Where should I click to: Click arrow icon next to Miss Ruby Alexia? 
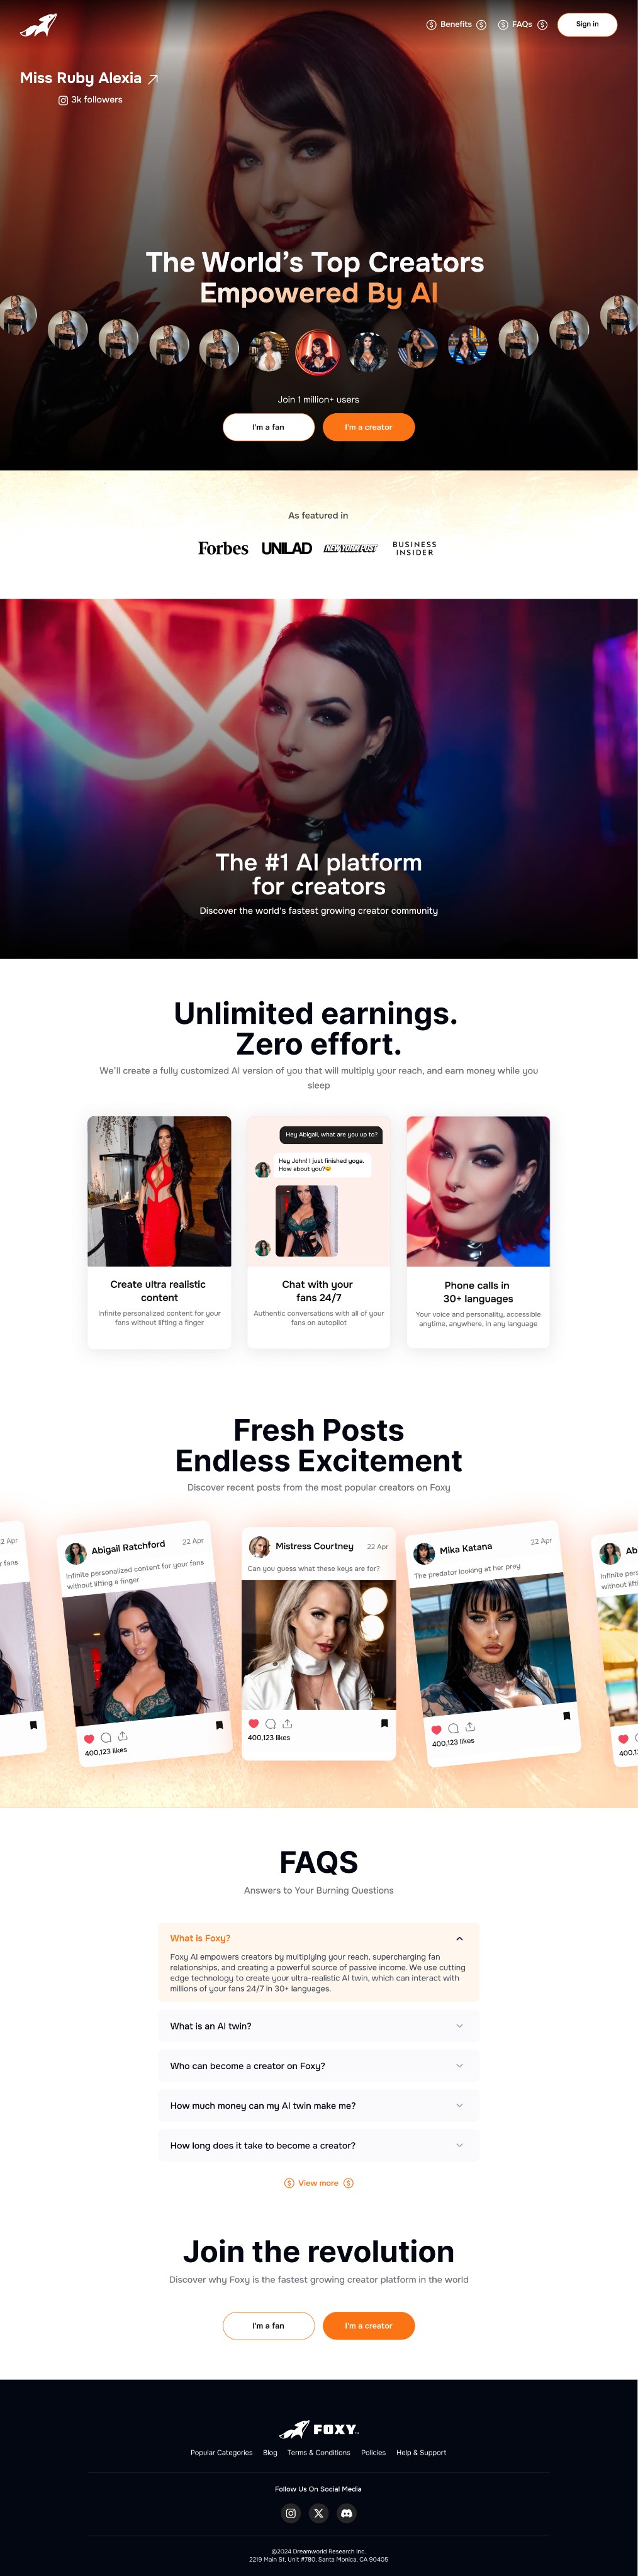(x=153, y=79)
